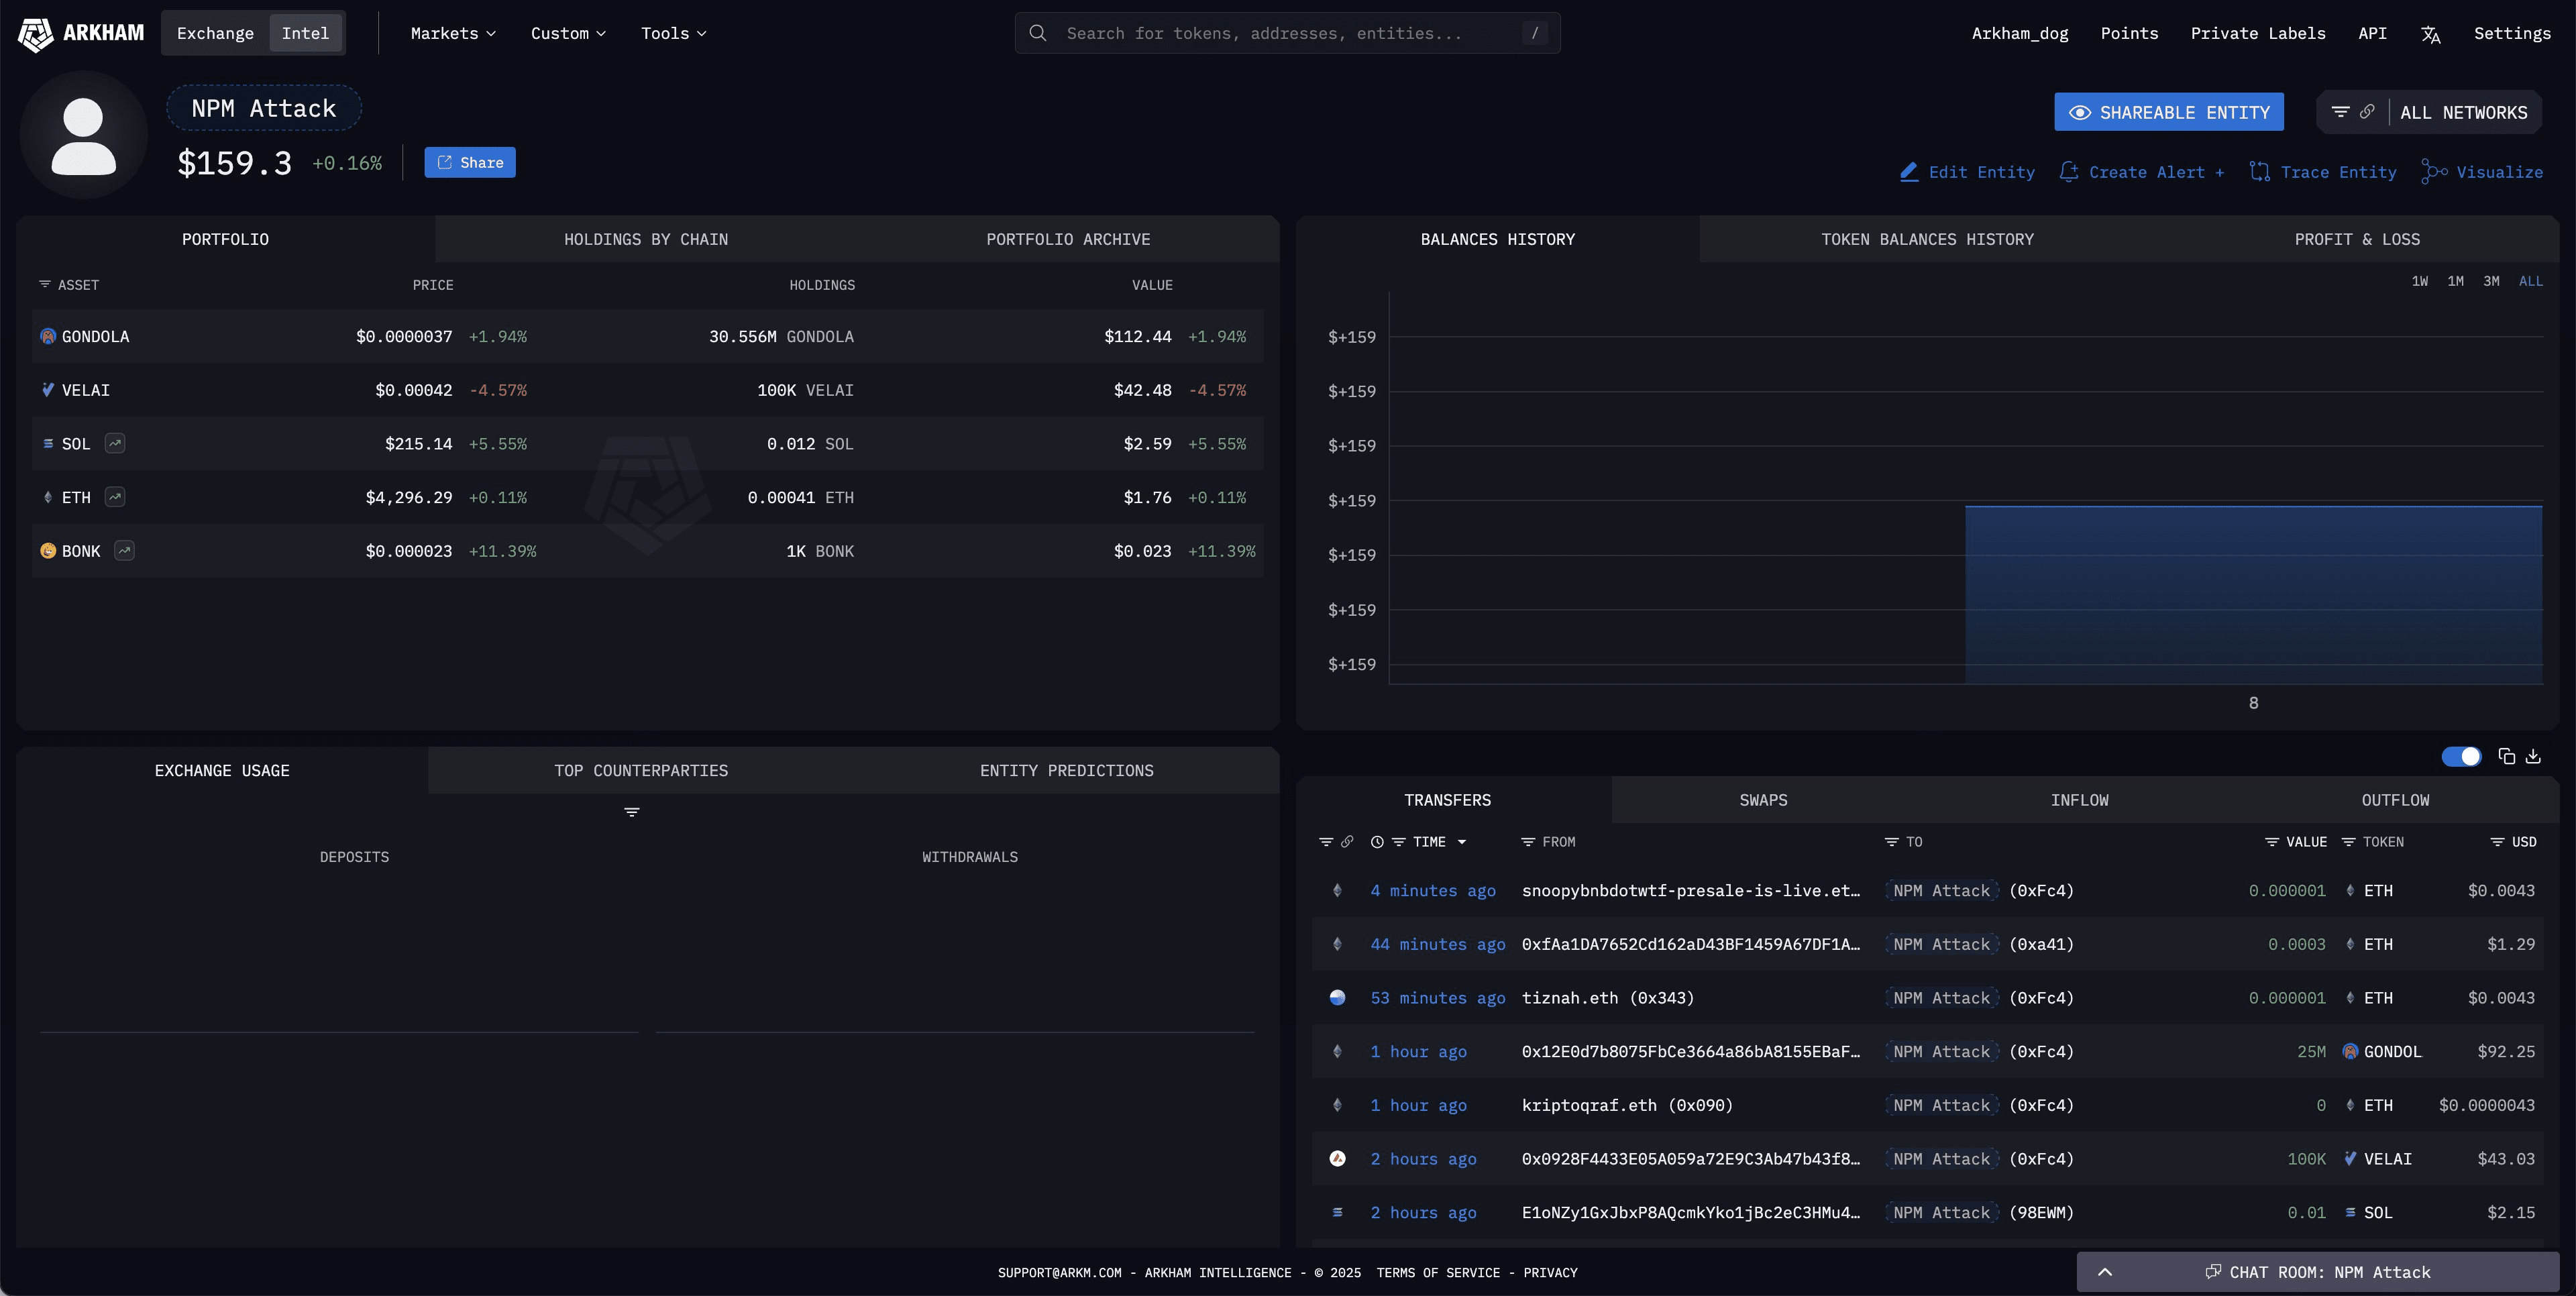
Task: Open the Custom dropdown menu
Action: (x=568, y=33)
